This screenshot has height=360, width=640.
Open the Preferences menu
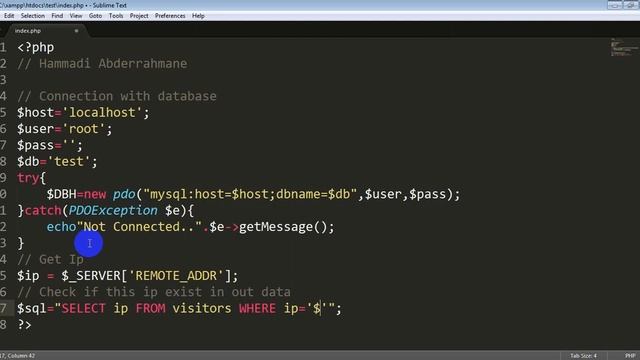(170, 16)
